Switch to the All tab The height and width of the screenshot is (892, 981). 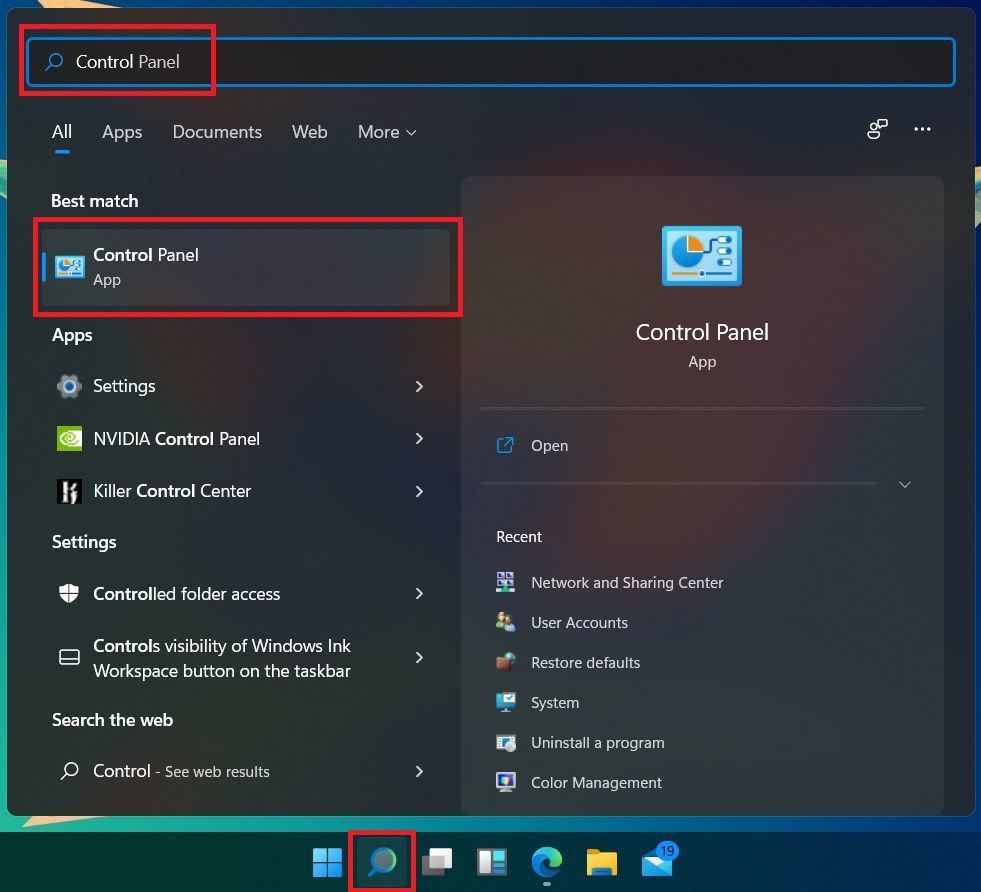coord(62,132)
